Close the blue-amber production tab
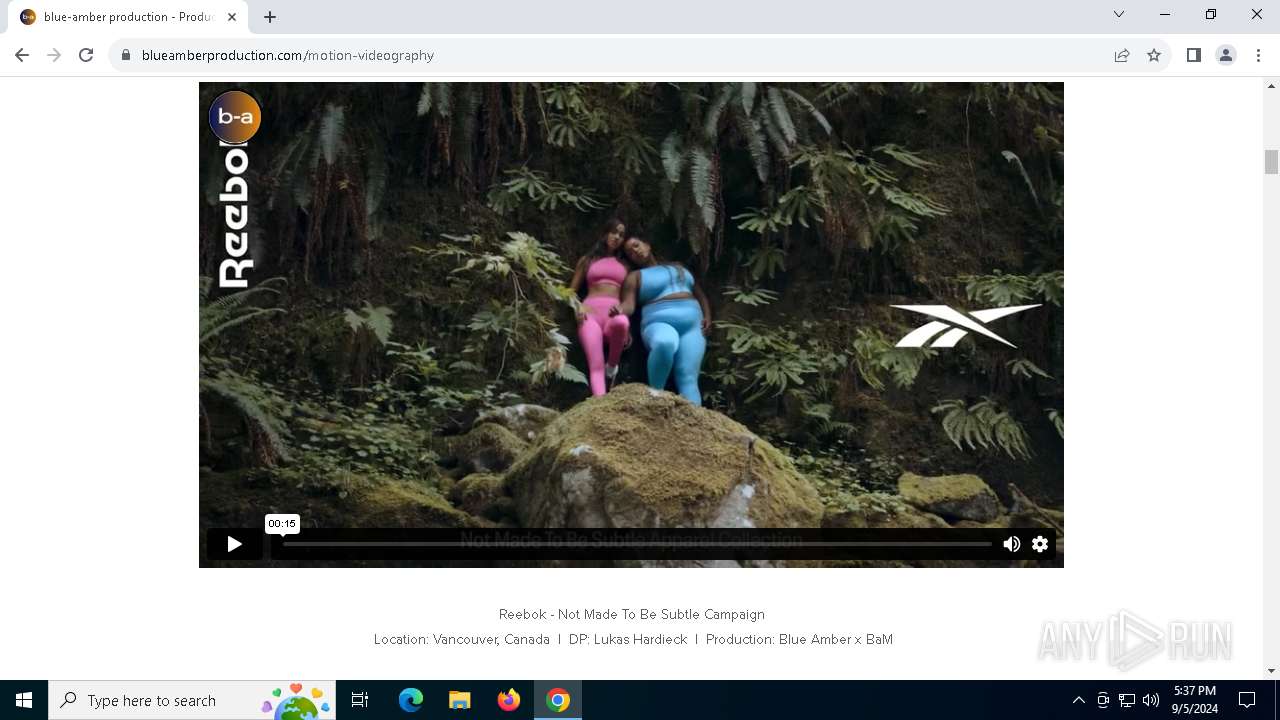The height and width of the screenshot is (720, 1280). point(232,17)
